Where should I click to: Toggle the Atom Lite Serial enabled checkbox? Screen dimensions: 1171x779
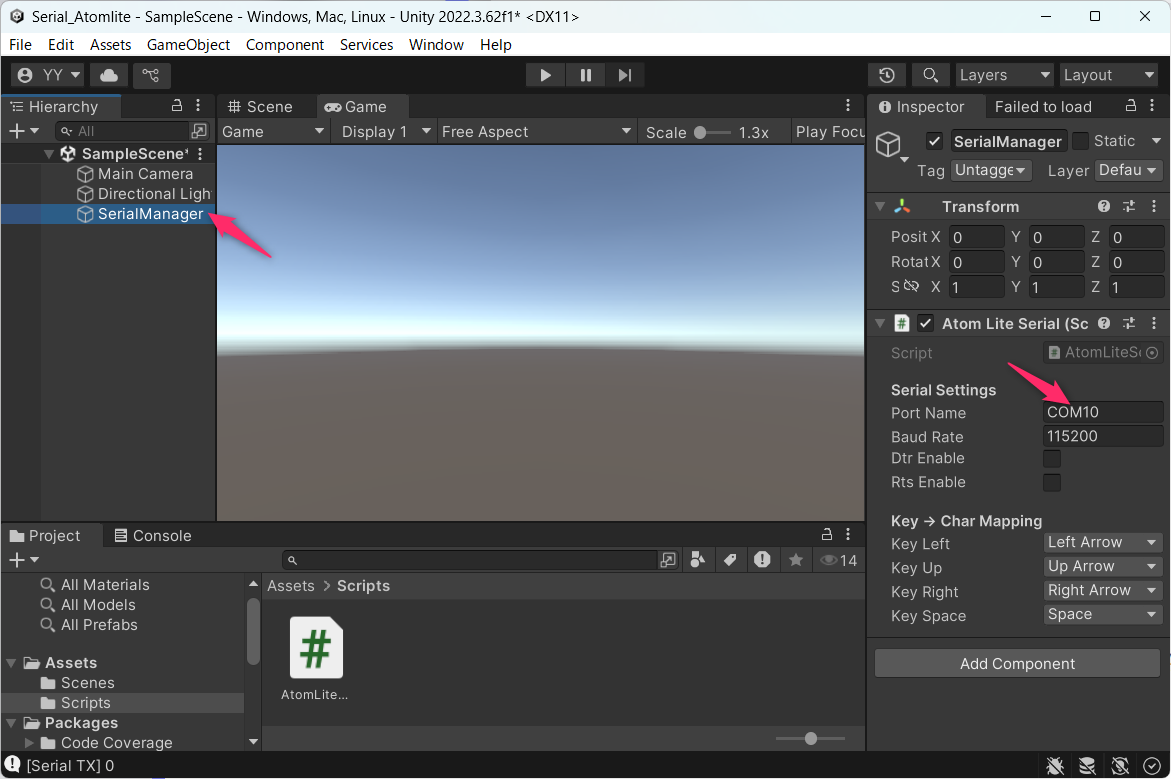[x=925, y=323]
